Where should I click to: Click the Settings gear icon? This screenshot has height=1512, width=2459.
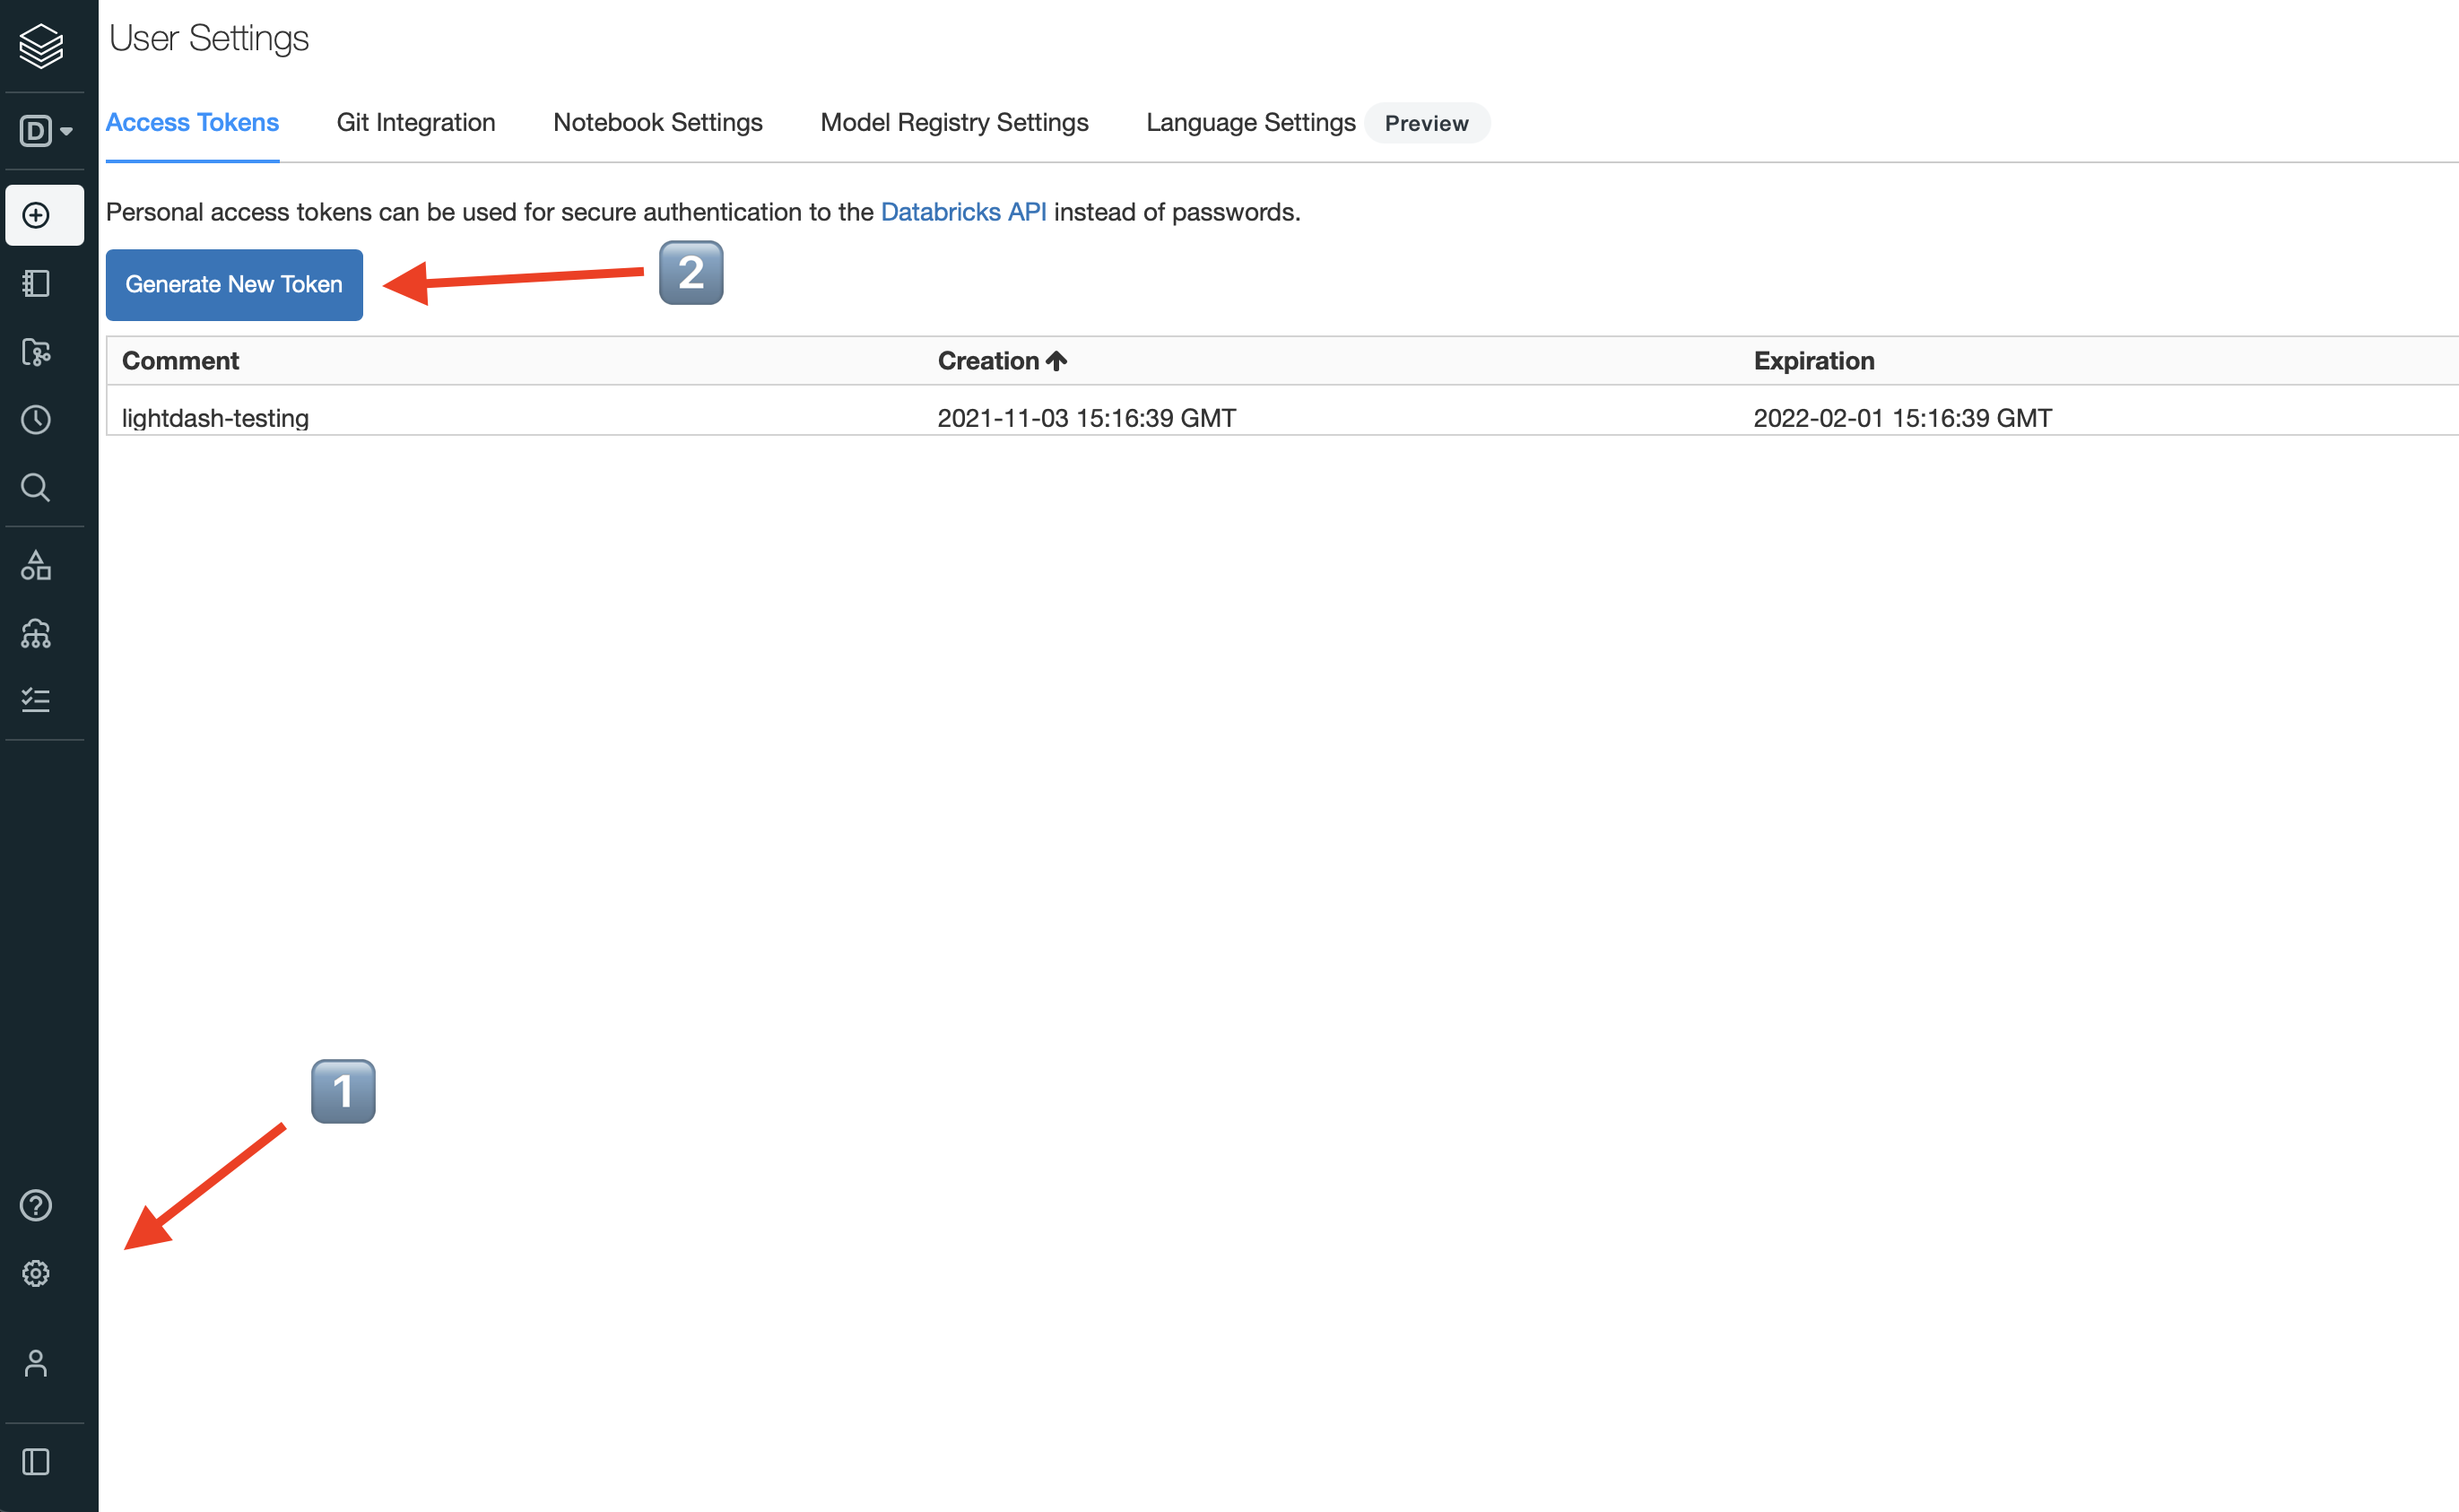click(x=37, y=1273)
